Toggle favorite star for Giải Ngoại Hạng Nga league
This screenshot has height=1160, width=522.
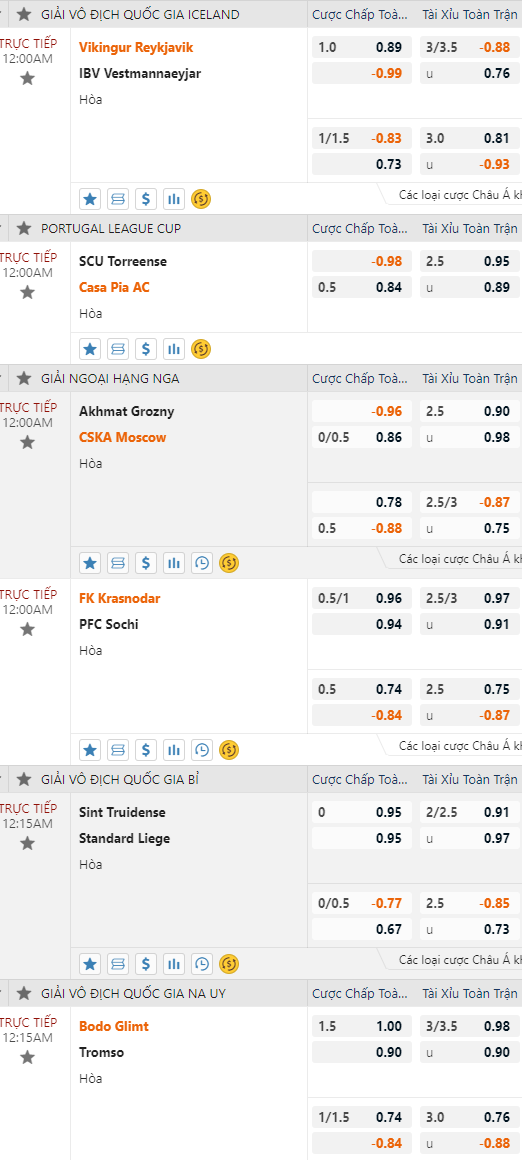24,379
